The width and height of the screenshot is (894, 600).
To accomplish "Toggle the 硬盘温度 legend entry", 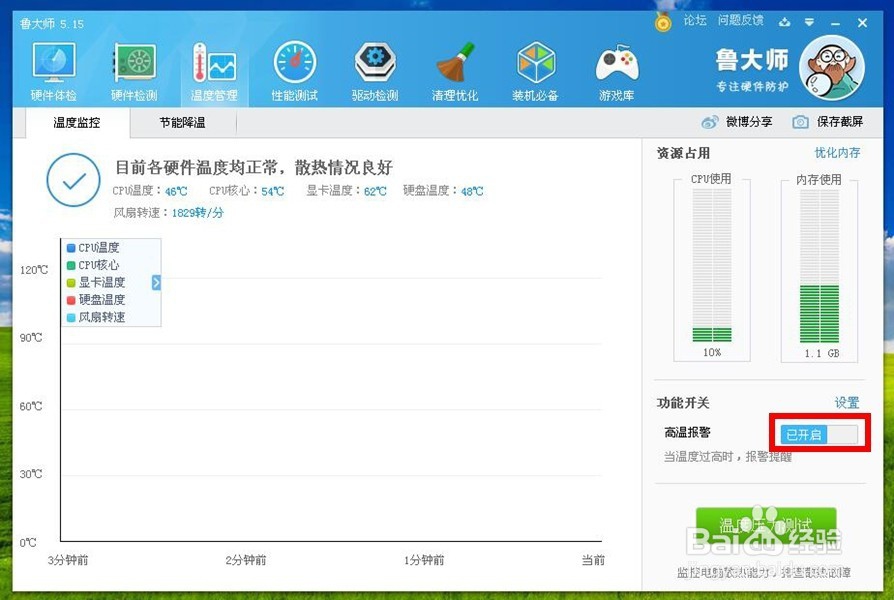I will 96,299.
